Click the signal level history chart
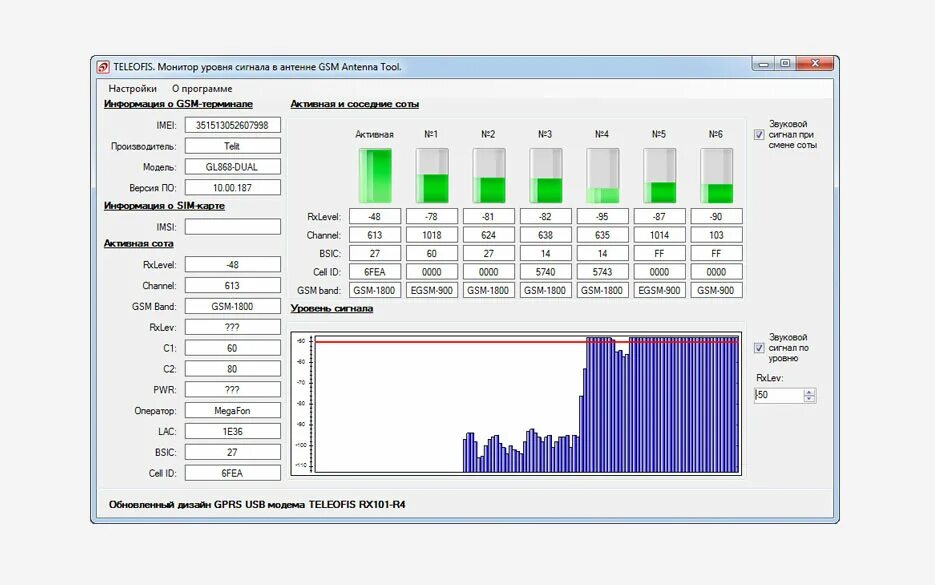Screen dimensions: 935x585 516,404
